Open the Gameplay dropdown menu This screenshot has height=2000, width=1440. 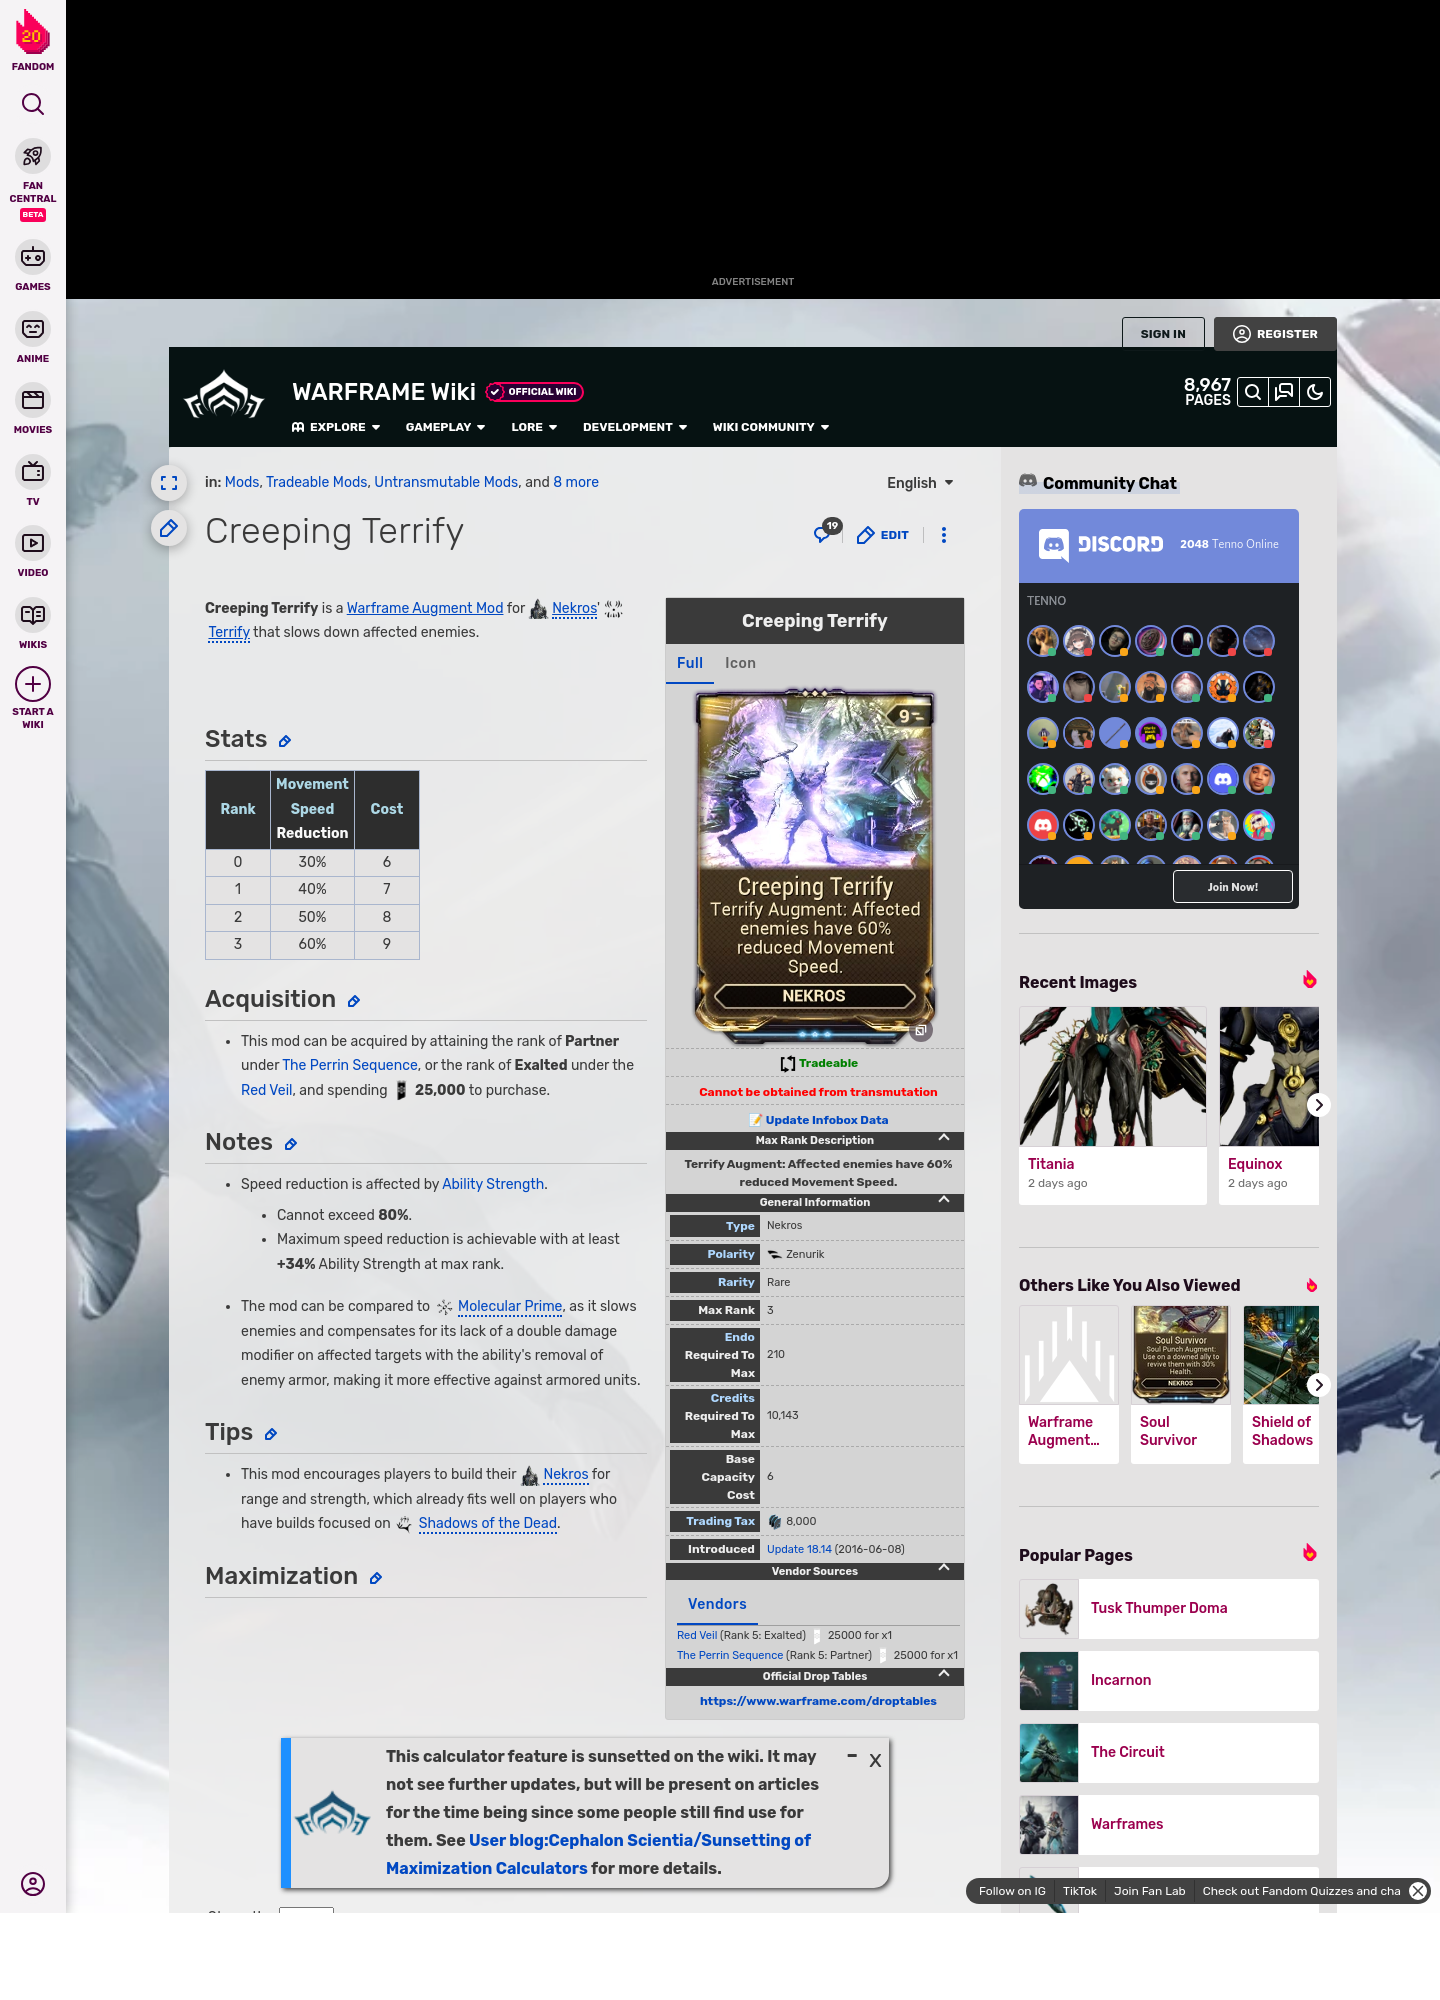click(445, 427)
